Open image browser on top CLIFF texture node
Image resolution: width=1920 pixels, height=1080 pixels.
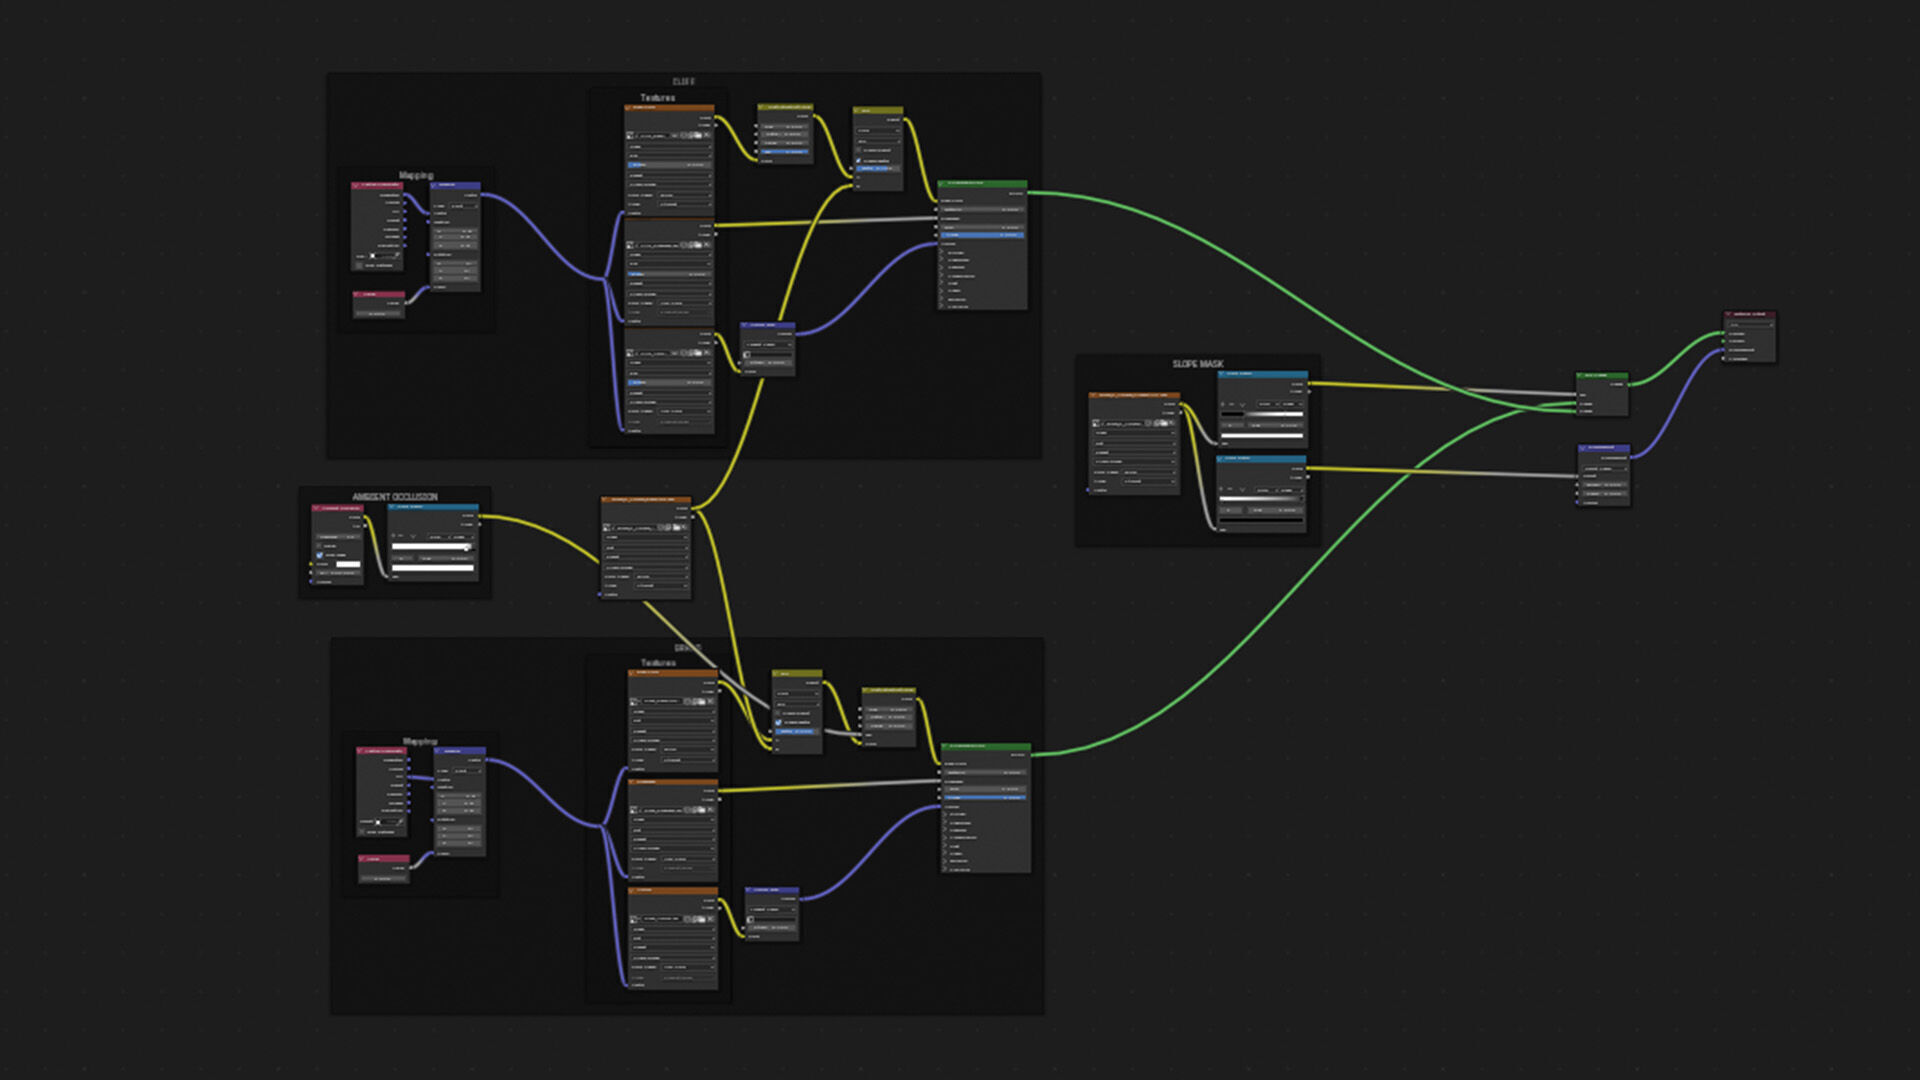630,136
